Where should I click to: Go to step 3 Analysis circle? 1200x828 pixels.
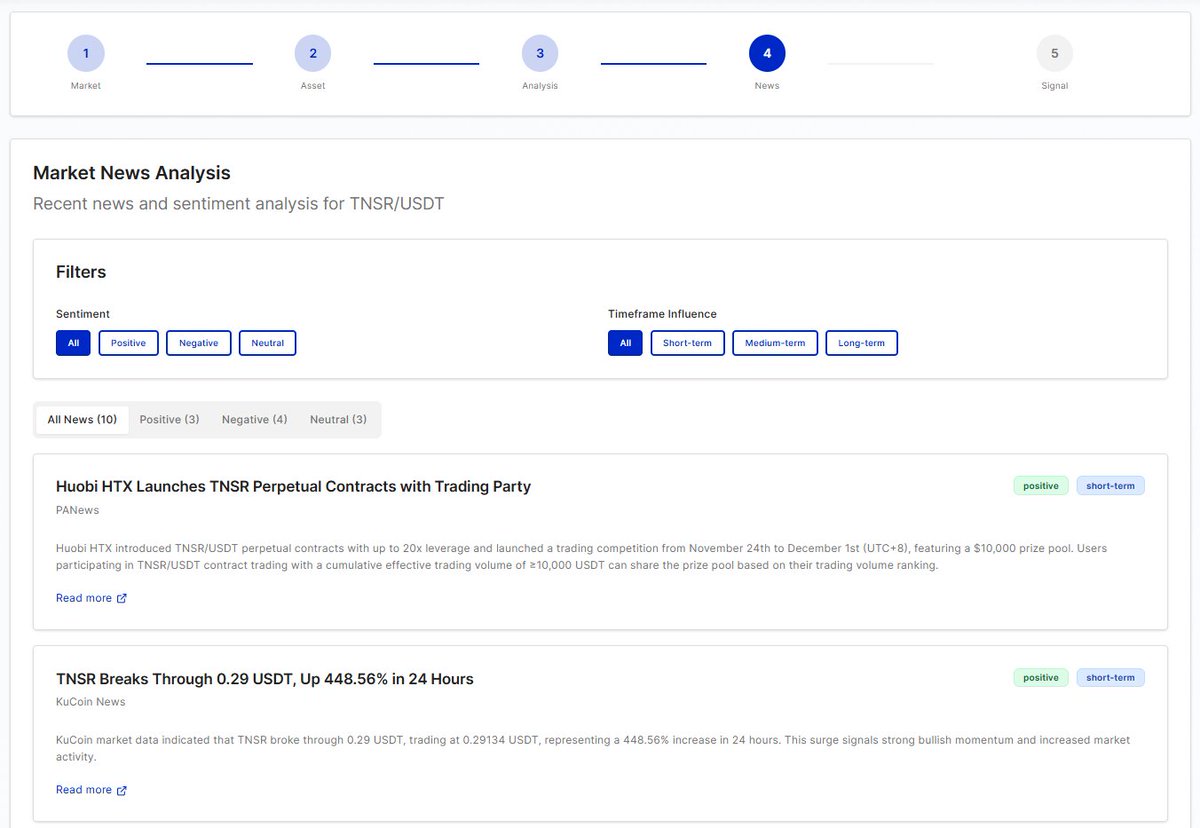click(540, 54)
